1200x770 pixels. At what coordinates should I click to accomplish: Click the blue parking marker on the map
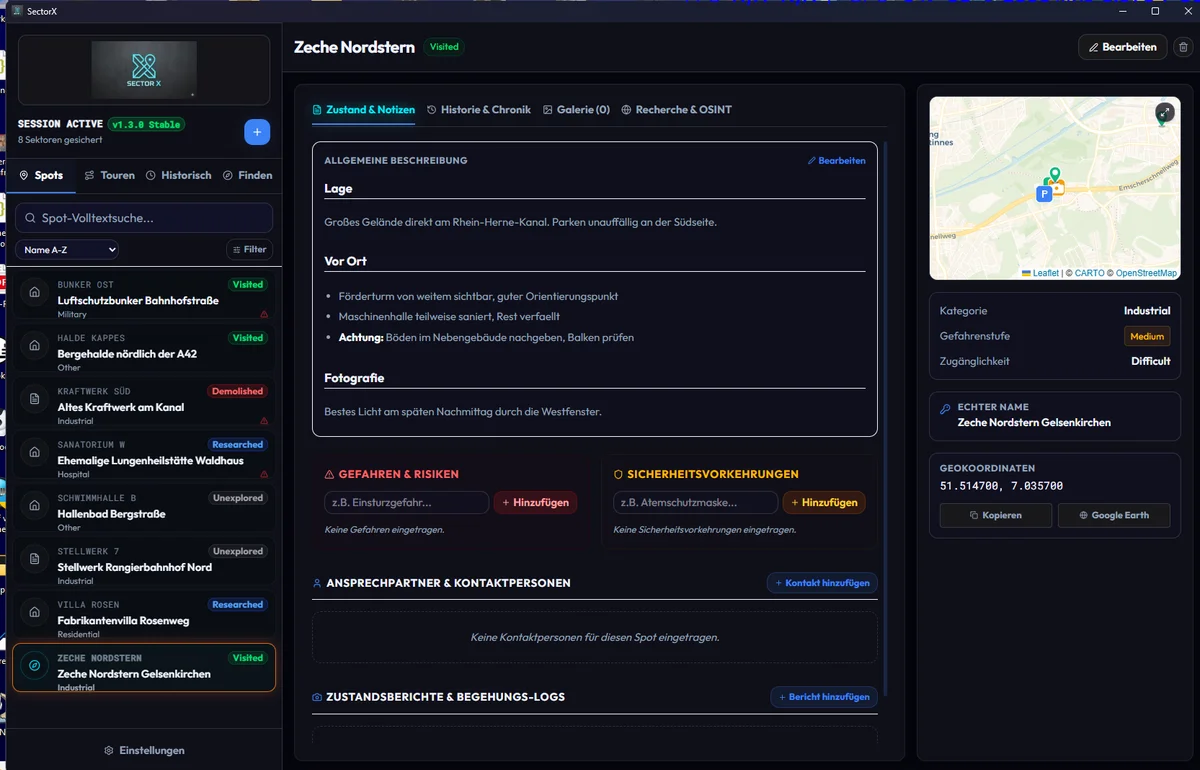[1044, 194]
